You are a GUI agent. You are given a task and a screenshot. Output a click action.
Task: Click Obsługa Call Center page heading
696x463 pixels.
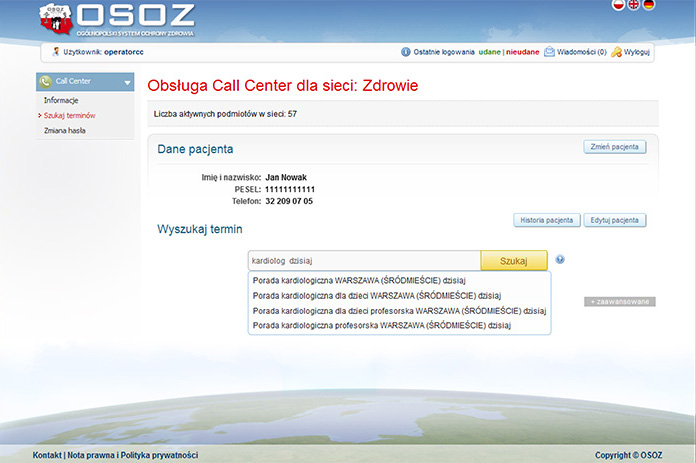(283, 85)
